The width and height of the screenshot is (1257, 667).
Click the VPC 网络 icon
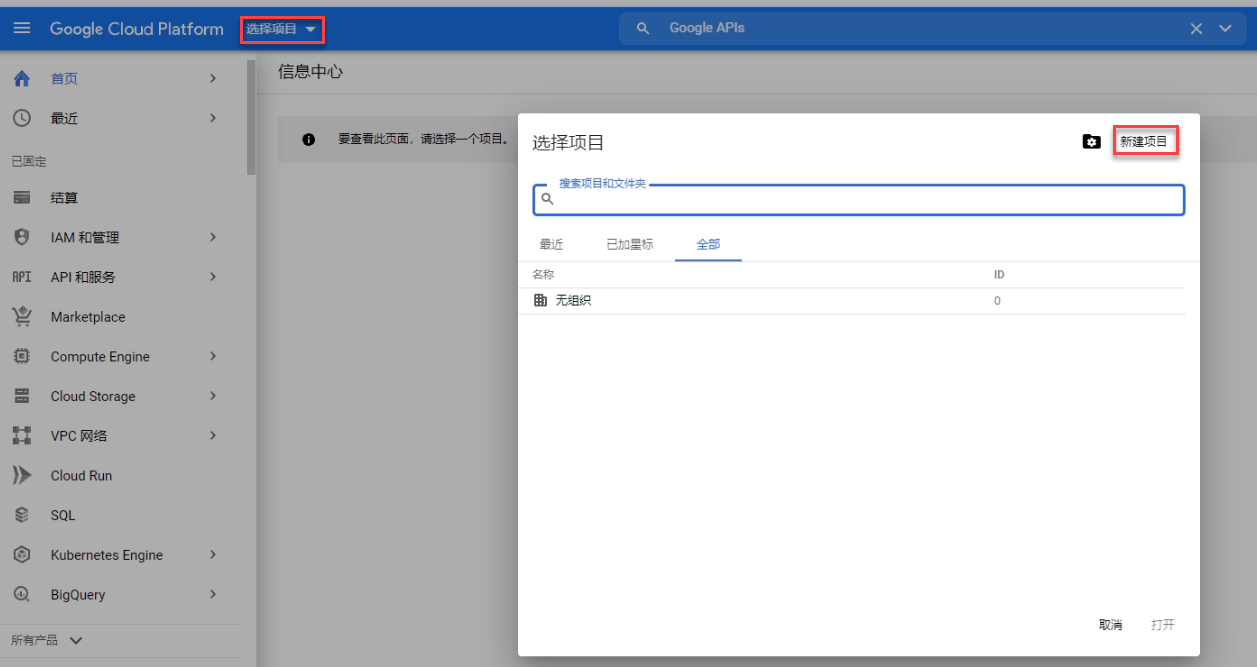point(22,436)
